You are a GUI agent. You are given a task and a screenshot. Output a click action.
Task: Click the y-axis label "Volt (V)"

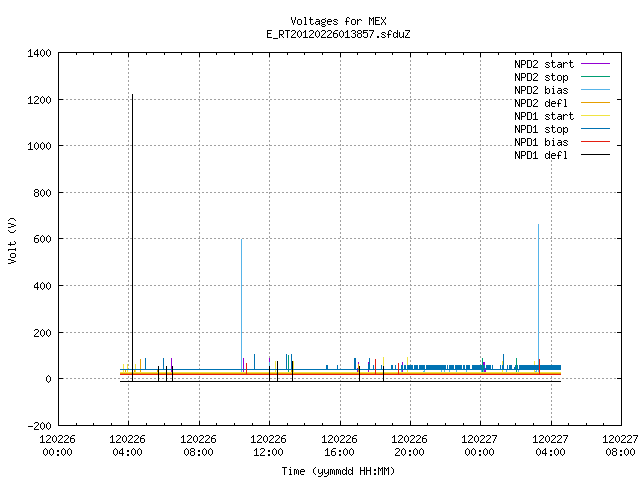click(x=12, y=240)
